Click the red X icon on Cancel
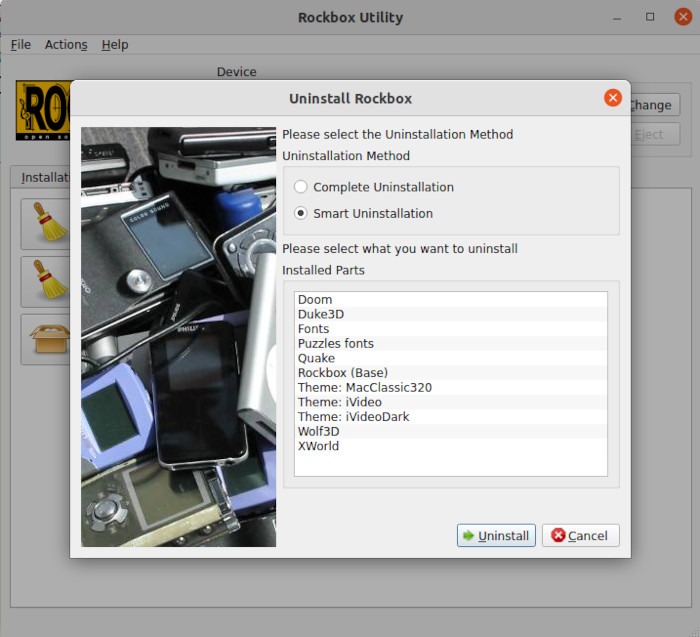700x637 pixels. tap(558, 535)
